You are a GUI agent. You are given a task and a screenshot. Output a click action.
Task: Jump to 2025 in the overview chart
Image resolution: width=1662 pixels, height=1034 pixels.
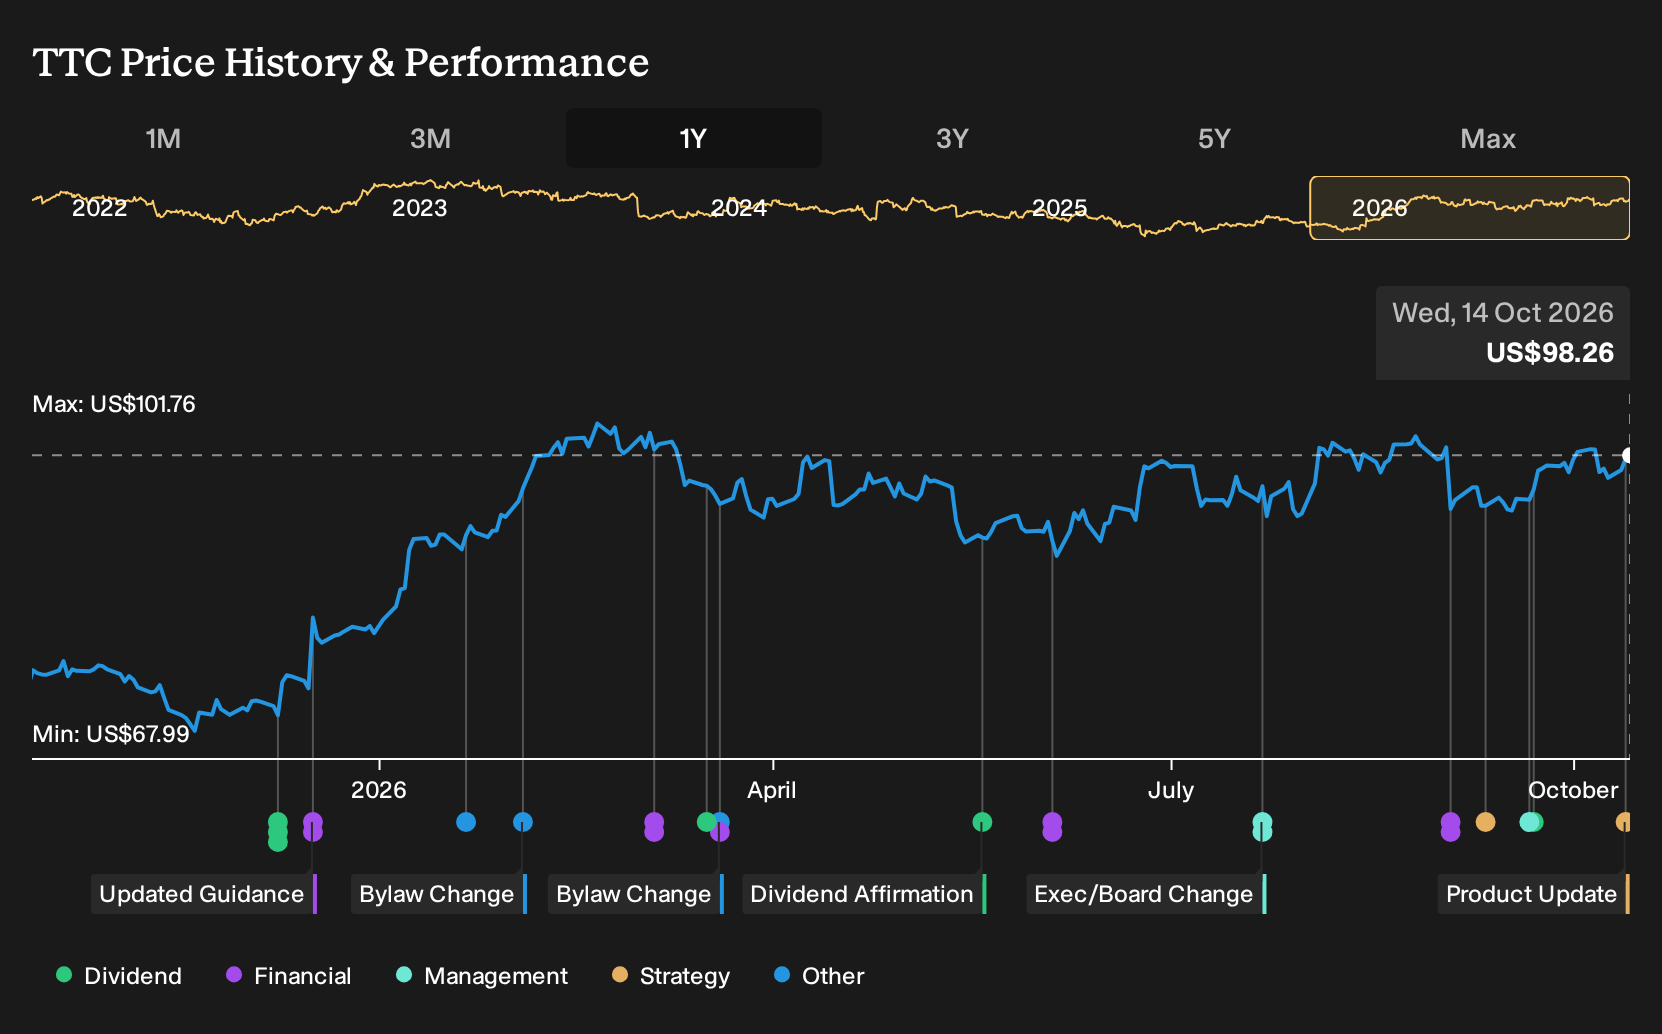coord(1059,208)
